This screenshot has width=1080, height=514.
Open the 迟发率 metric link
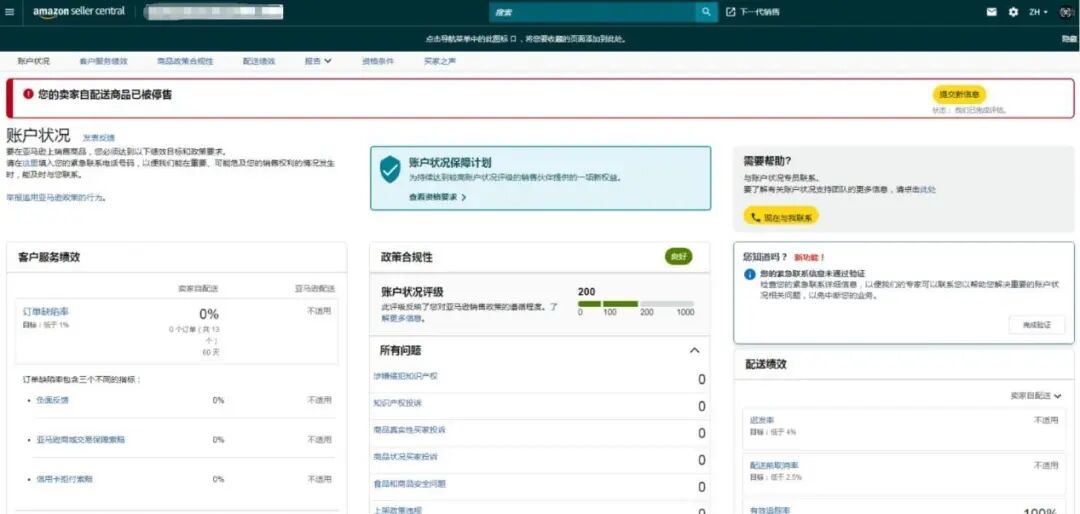[x=762, y=420]
